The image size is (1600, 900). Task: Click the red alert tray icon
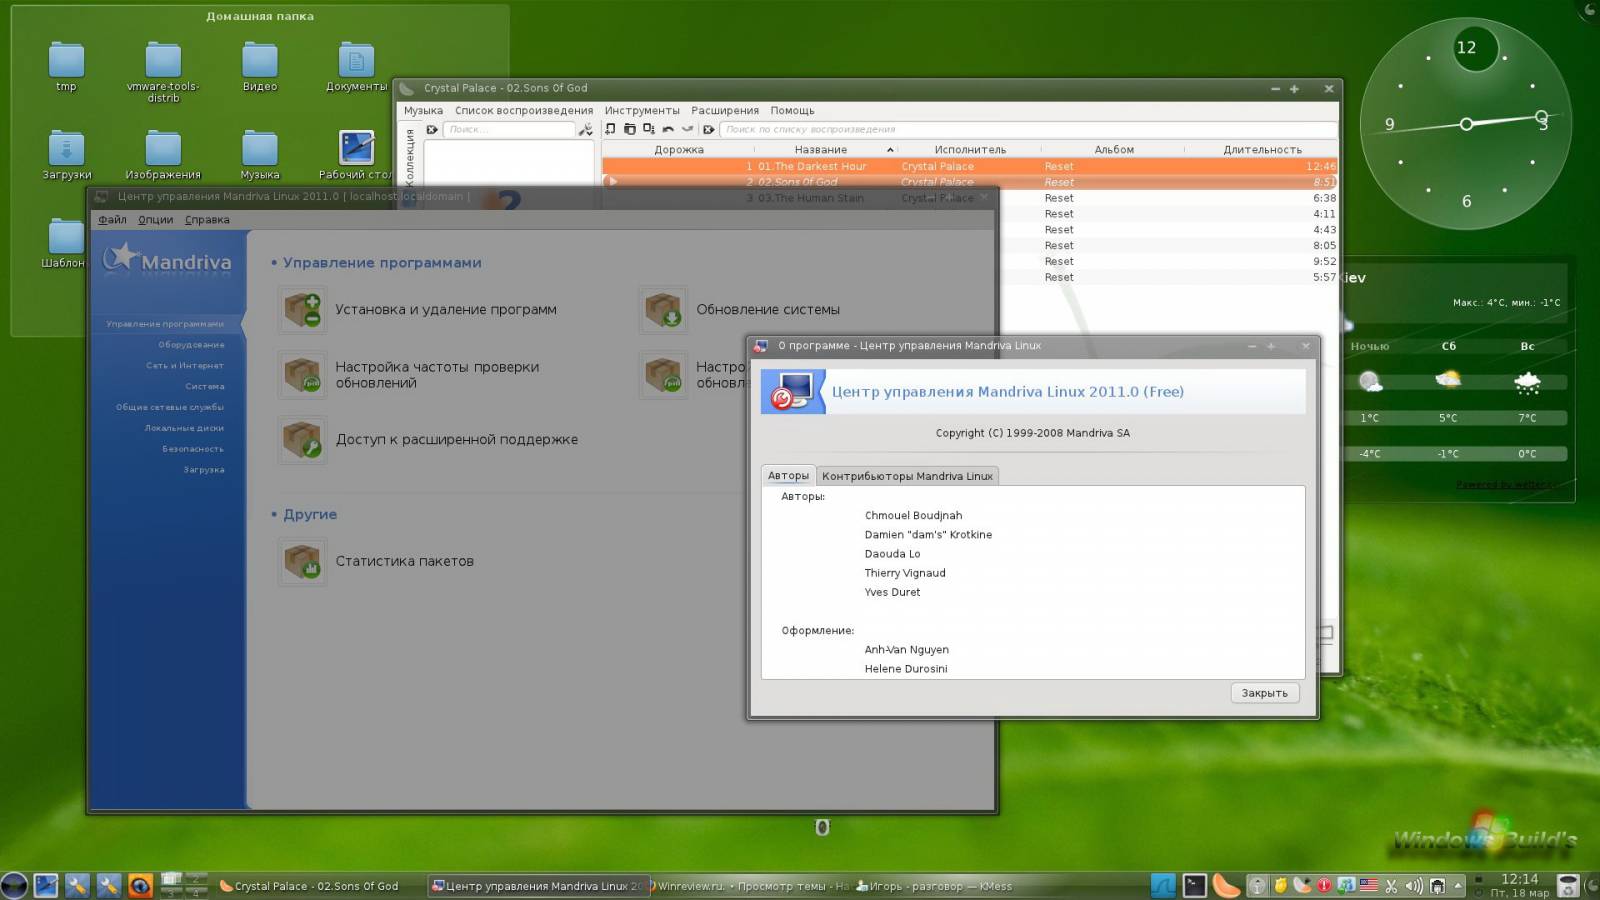pos(1323,886)
